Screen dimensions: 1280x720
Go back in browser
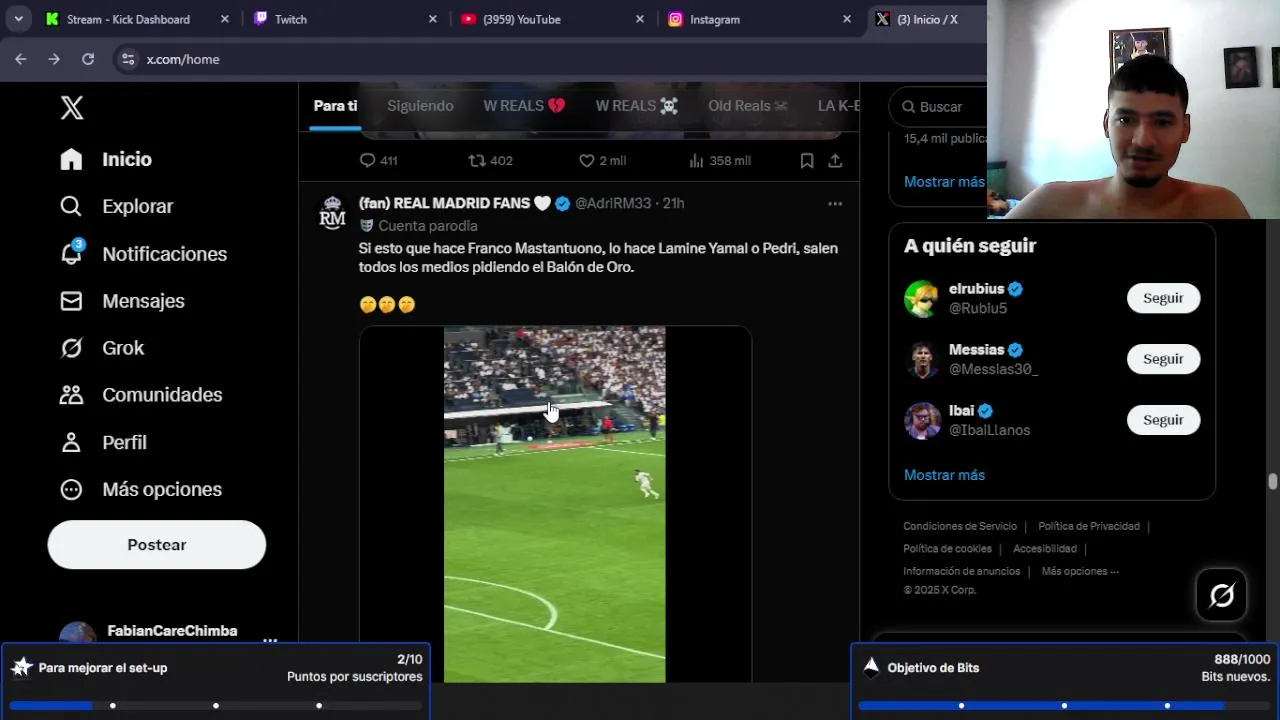point(20,59)
